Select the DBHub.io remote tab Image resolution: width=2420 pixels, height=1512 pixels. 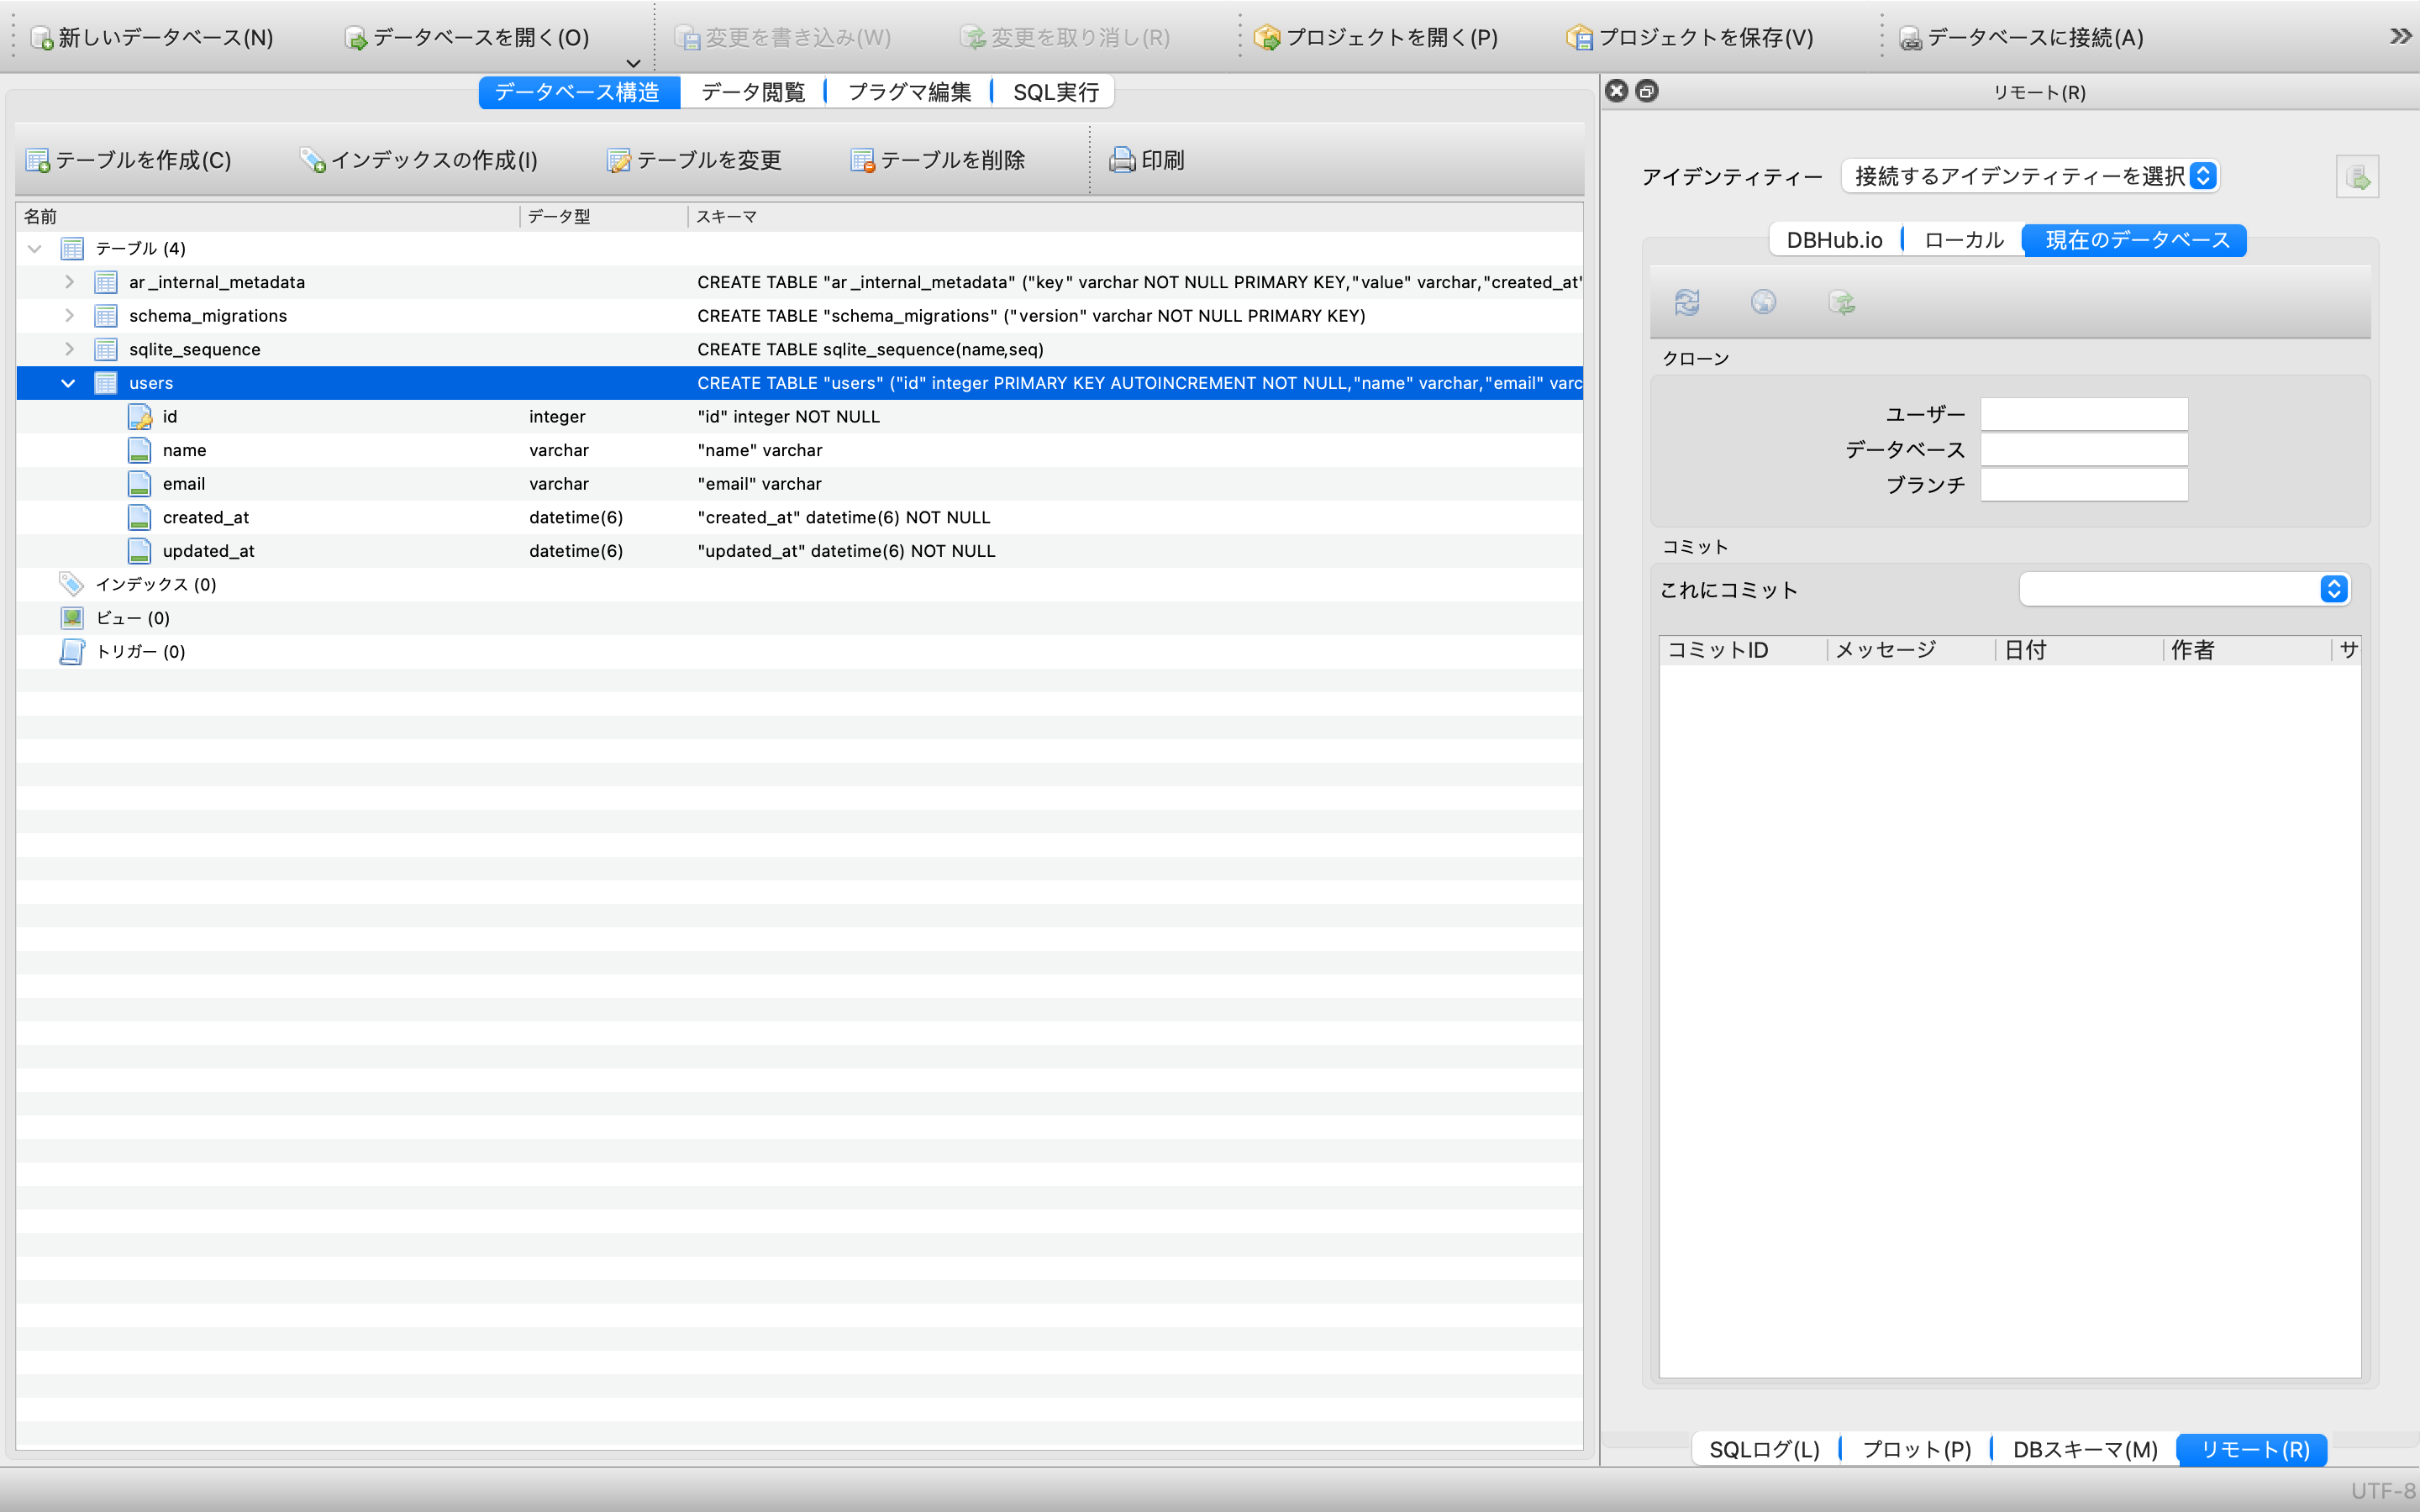click(x=1834, y=240)
